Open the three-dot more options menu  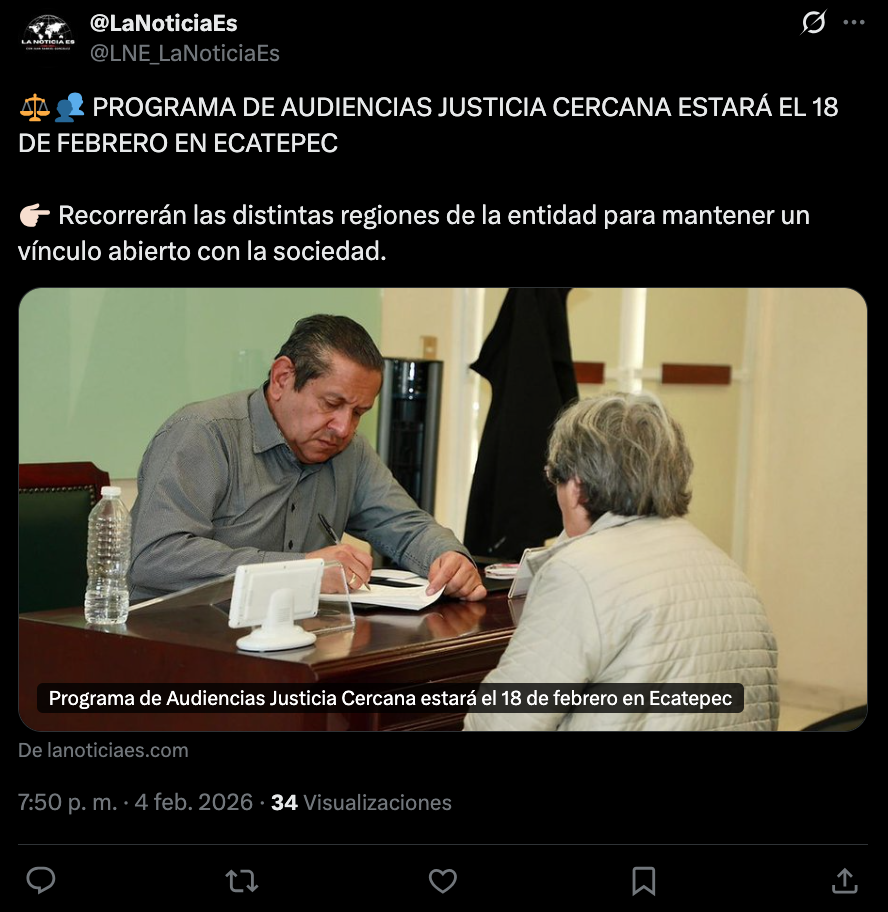pos(854,23)
